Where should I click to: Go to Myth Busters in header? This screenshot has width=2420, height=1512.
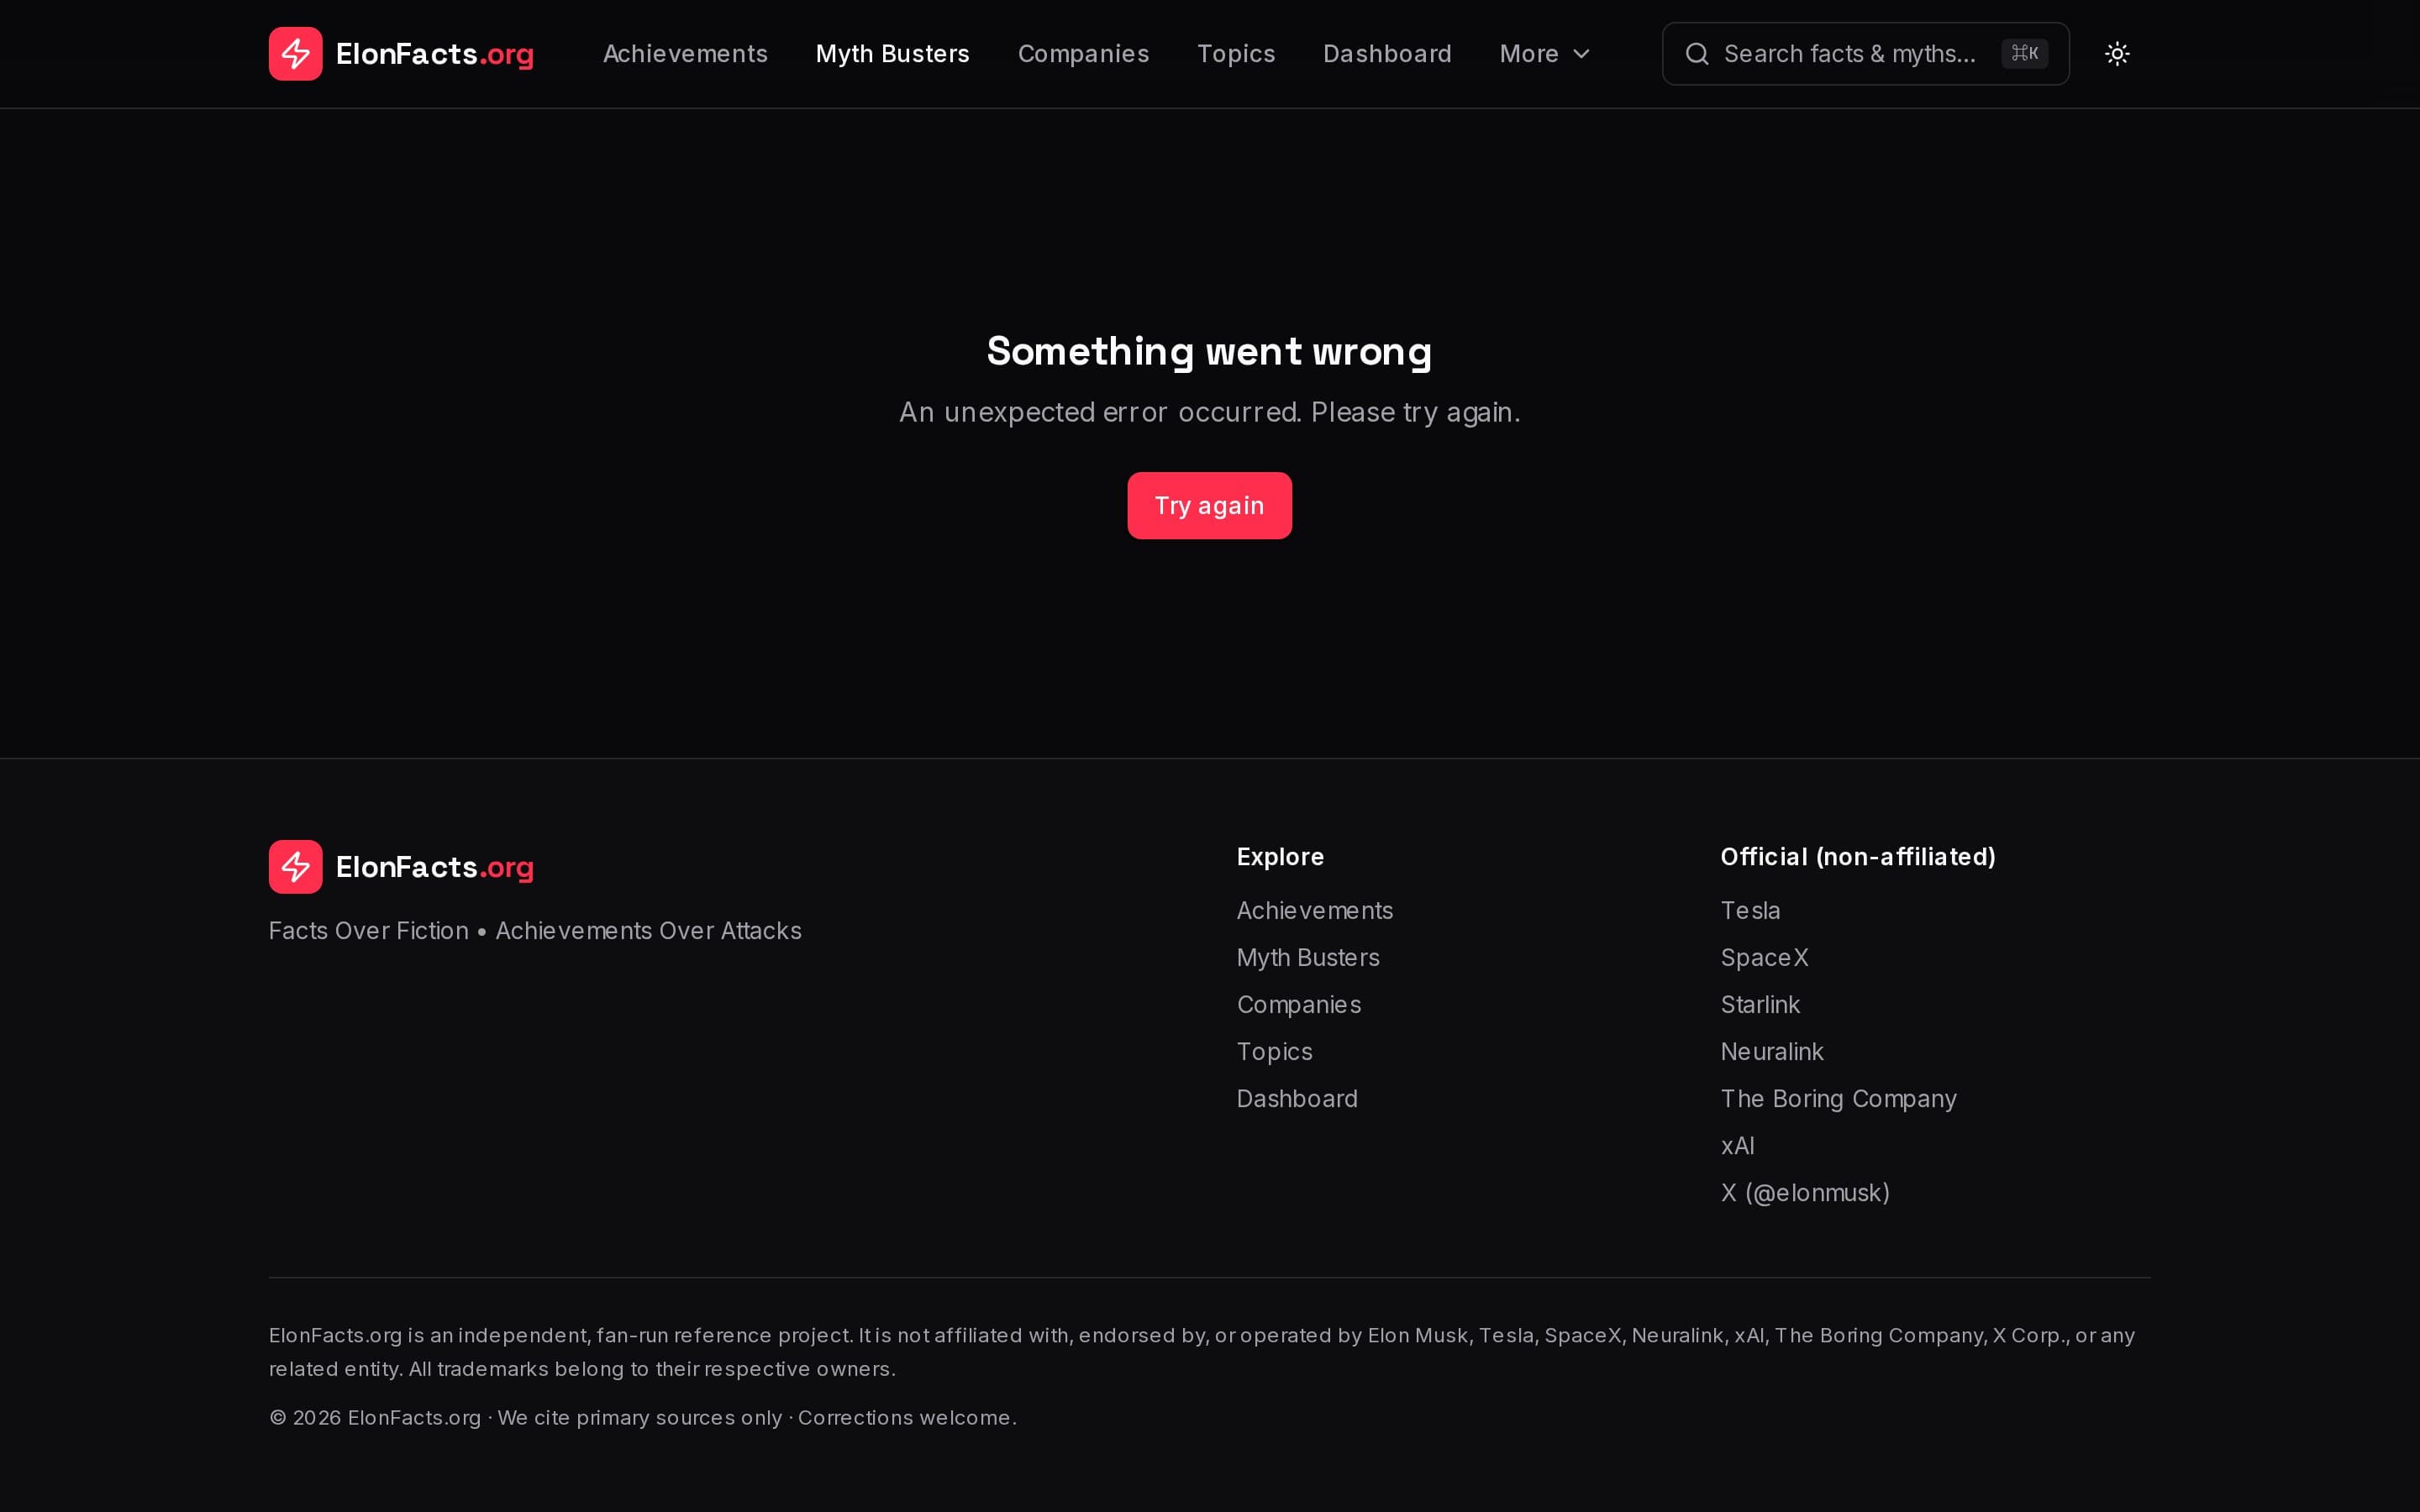pos(892,54)
